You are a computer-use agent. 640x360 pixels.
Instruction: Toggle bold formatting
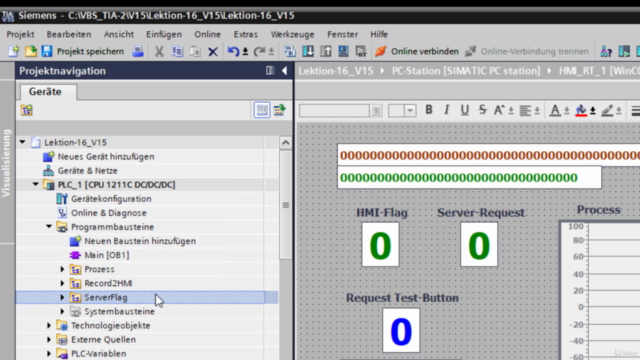[429, 110]
